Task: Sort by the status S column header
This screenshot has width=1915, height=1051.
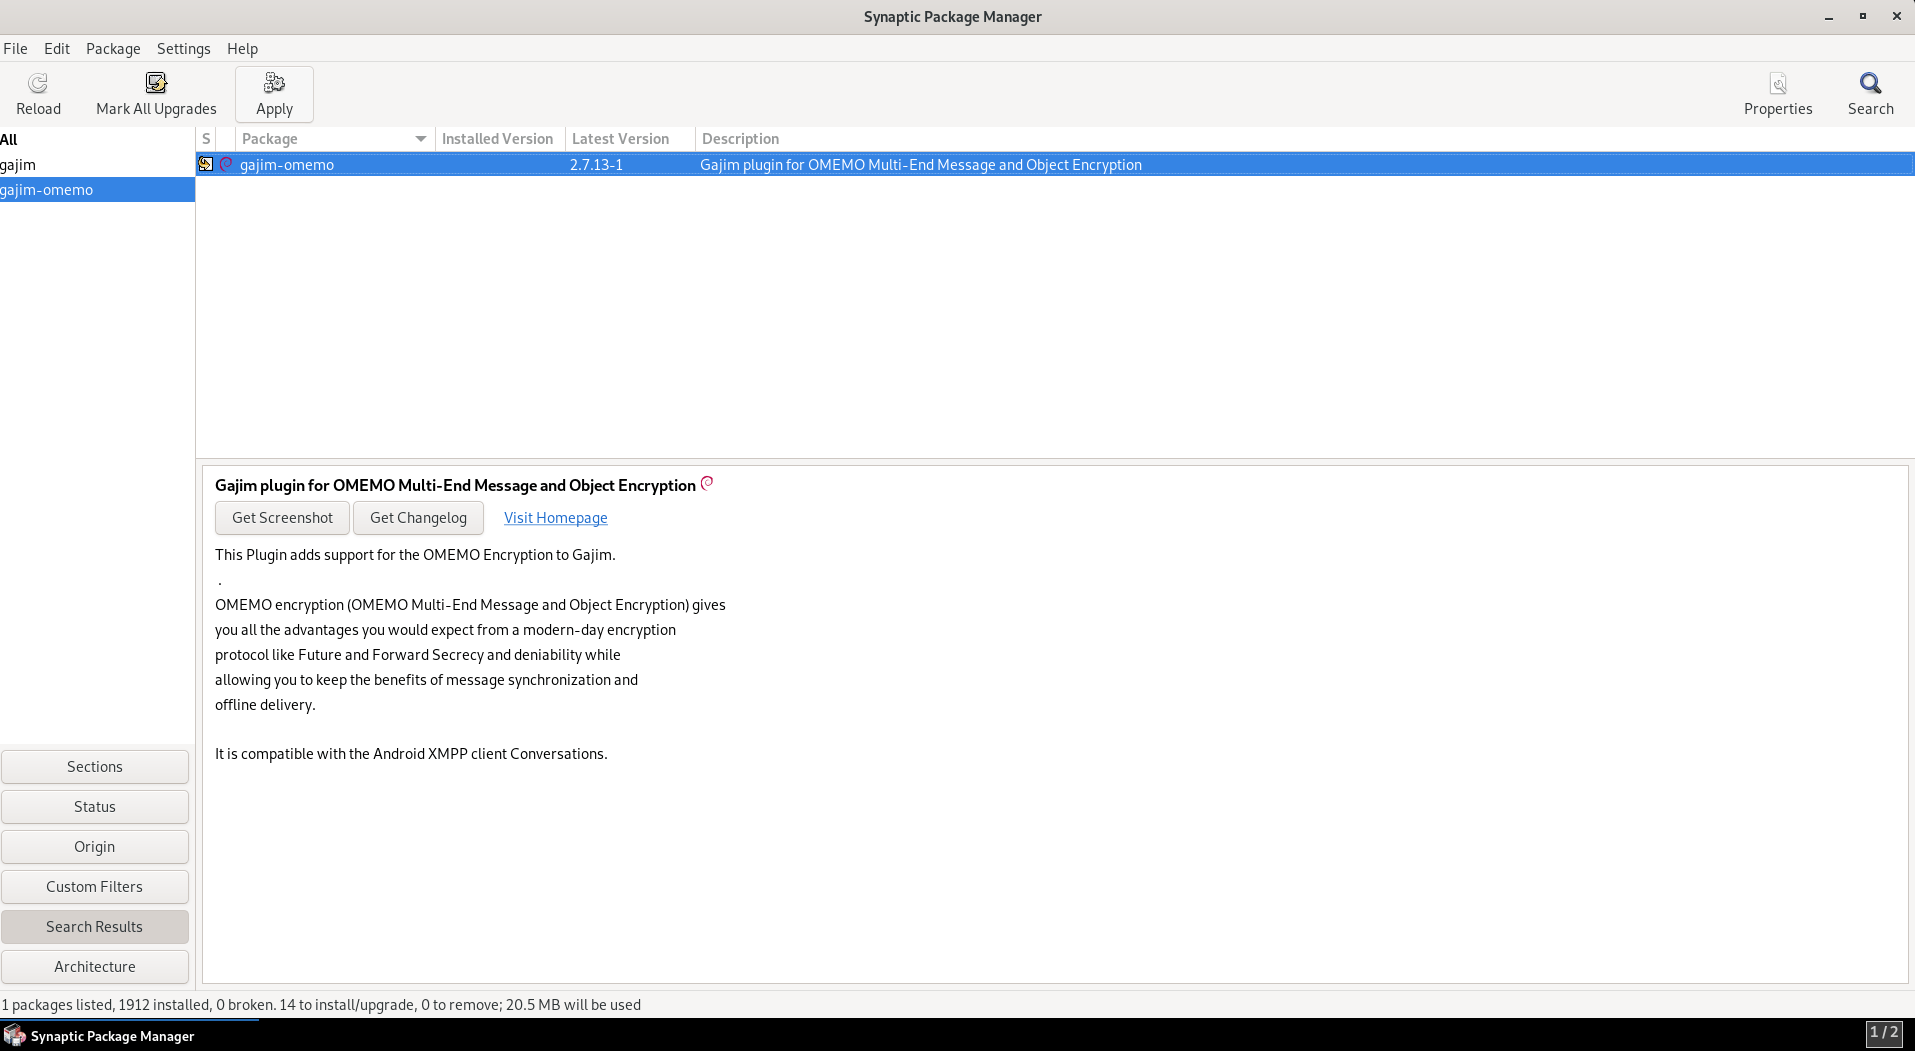Action: point(206,139)
